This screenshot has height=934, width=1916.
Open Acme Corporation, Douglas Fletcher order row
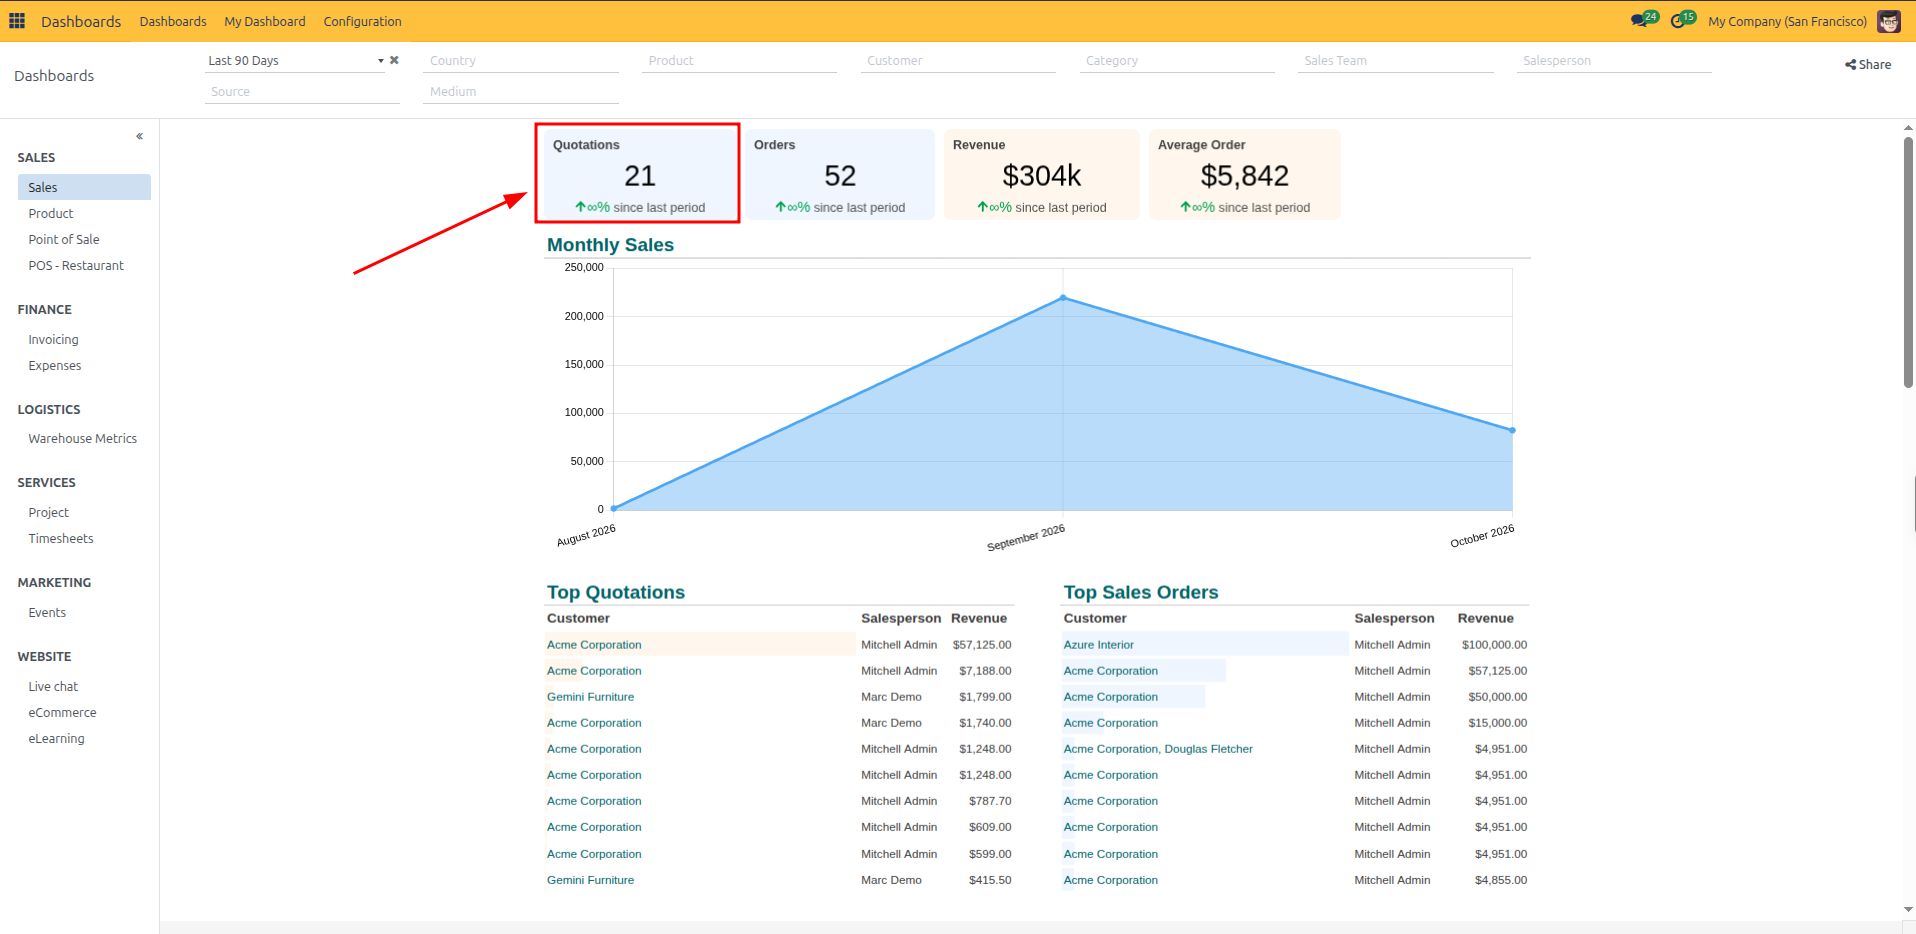tap(1158, 749)
